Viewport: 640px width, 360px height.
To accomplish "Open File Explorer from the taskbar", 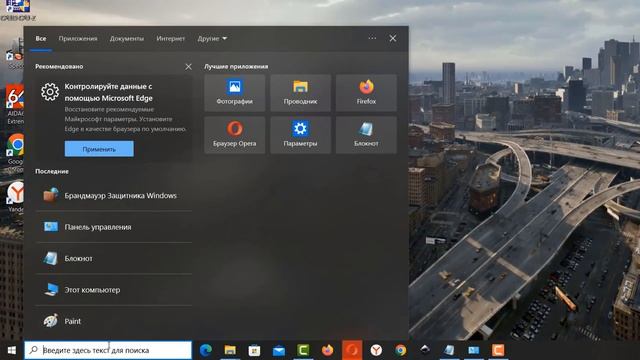I will point(230,350).
